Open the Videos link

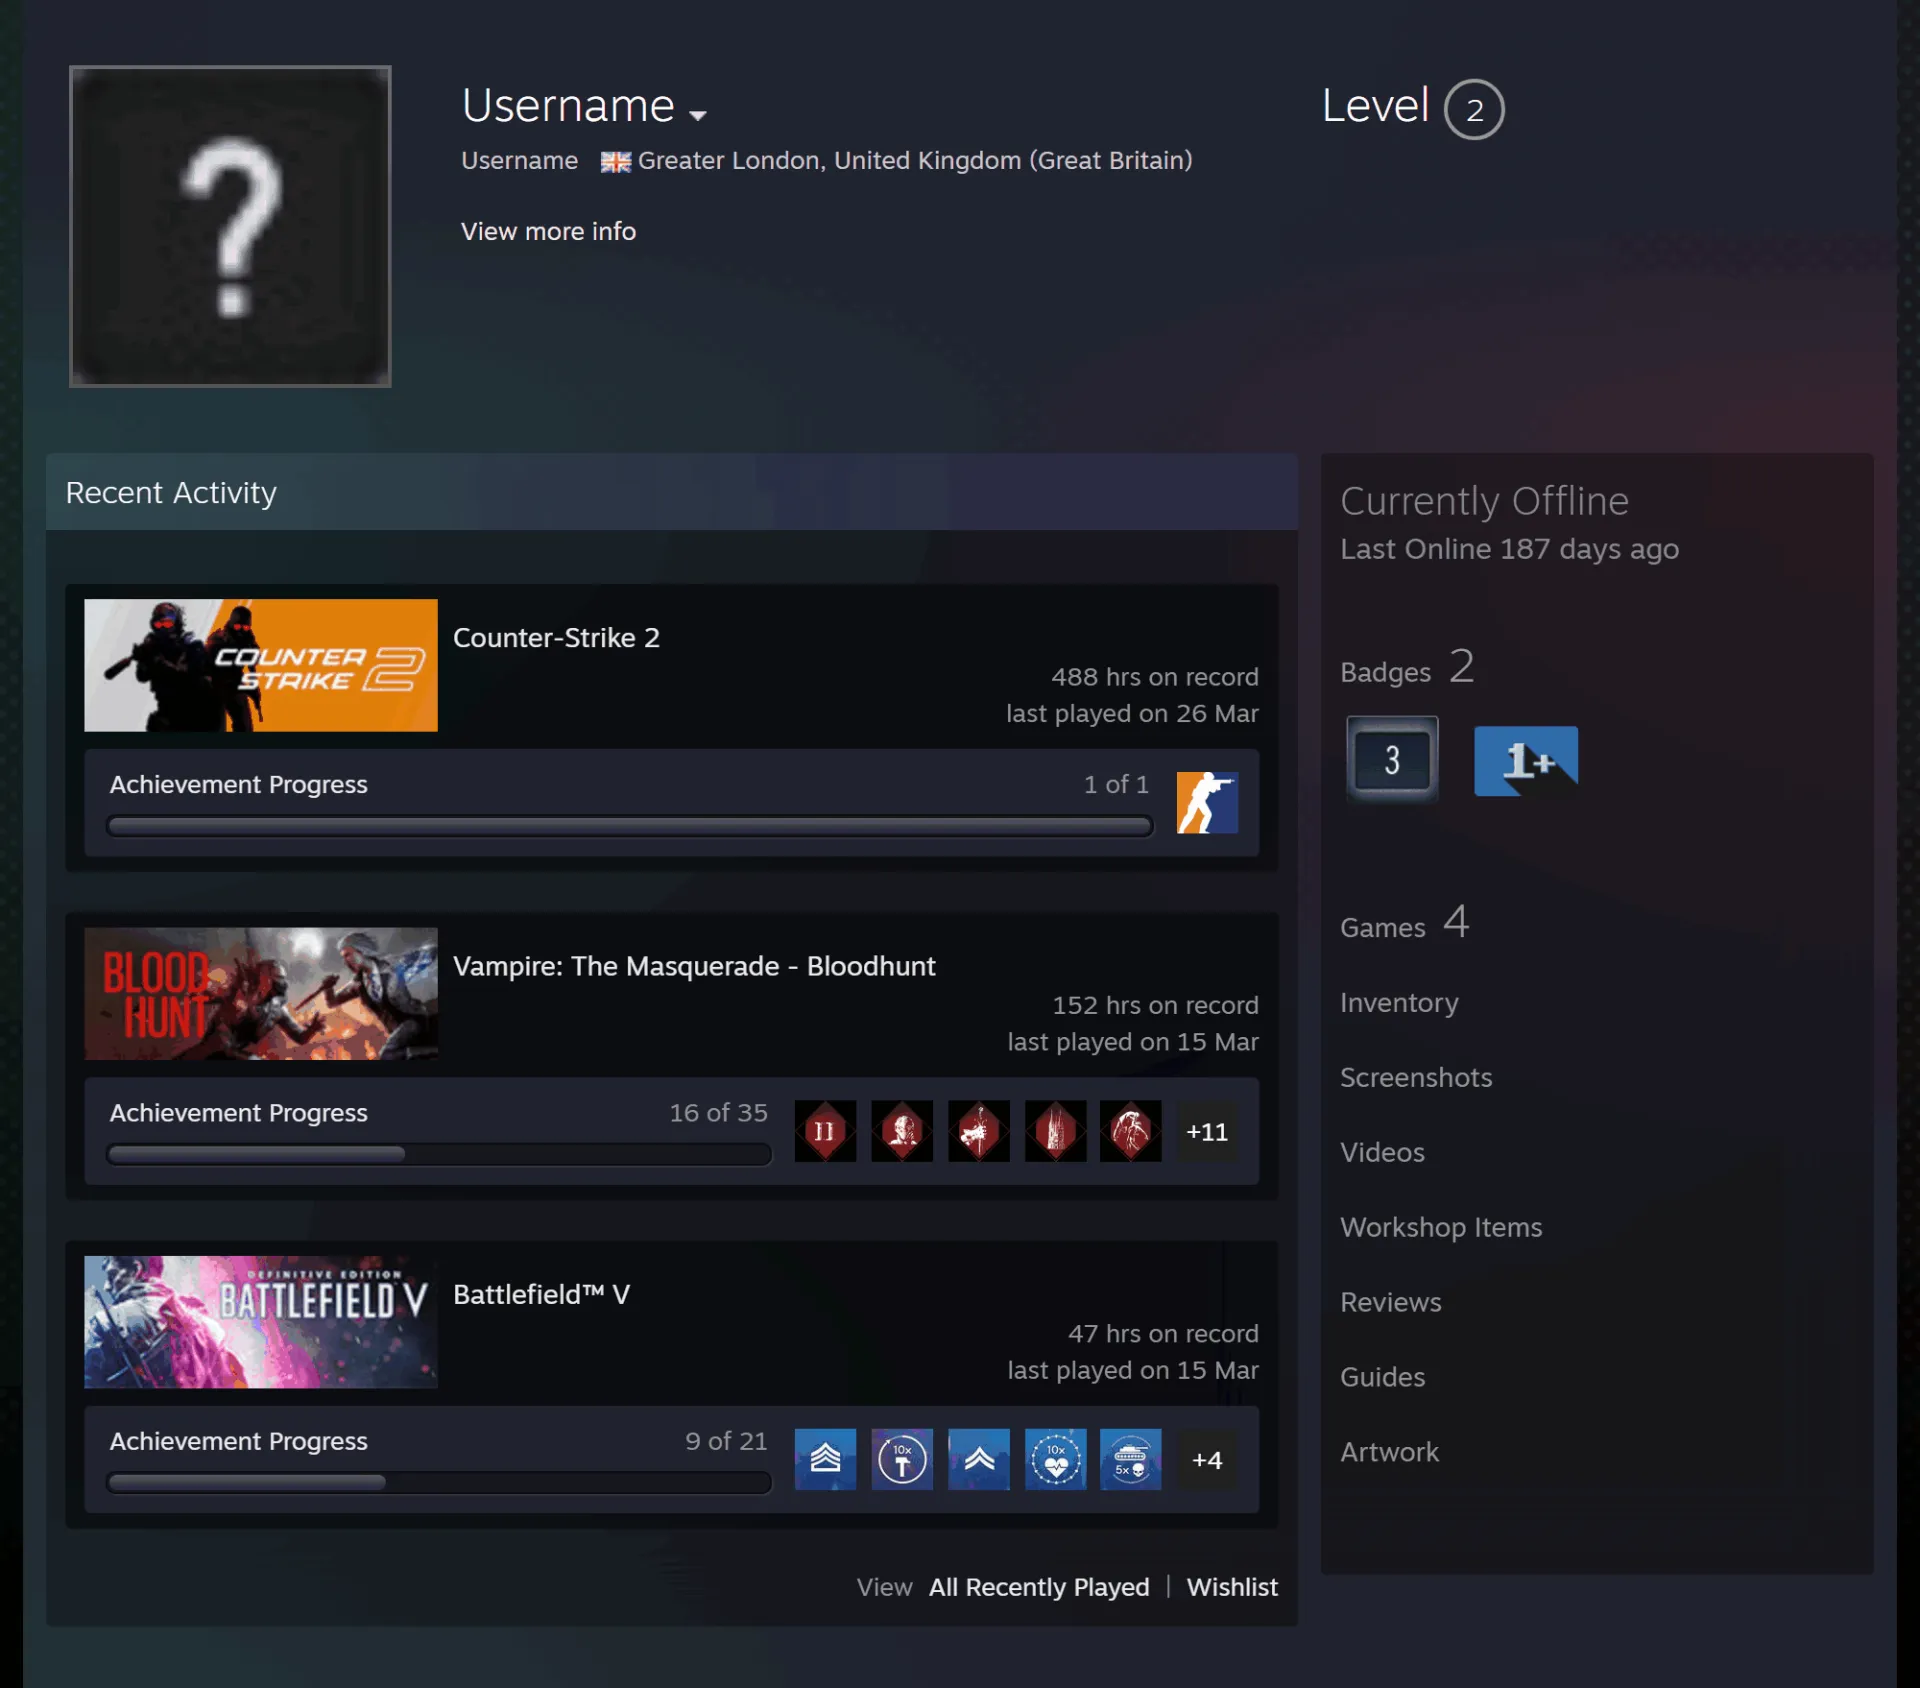(x=1382, y=1152)
